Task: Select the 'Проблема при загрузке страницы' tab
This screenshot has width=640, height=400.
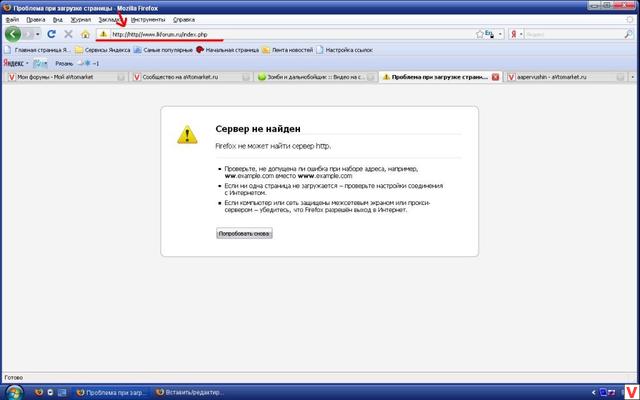Action: (x=440, y=77)
